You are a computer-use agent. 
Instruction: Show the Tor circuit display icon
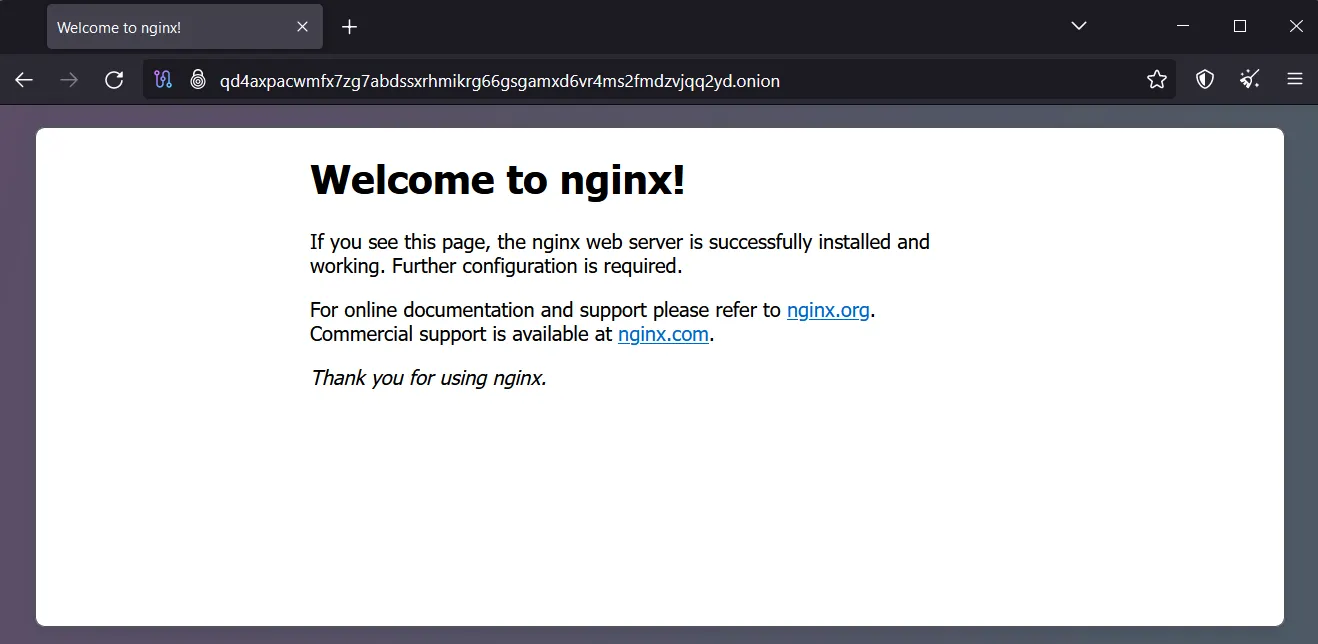(x=164, y=80)
